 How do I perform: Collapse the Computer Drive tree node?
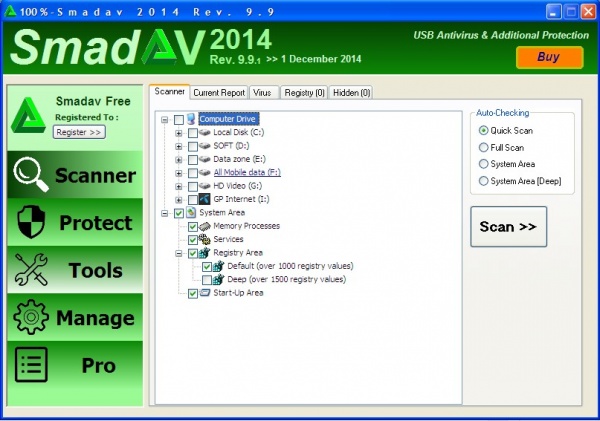click(x=165, y=120)
